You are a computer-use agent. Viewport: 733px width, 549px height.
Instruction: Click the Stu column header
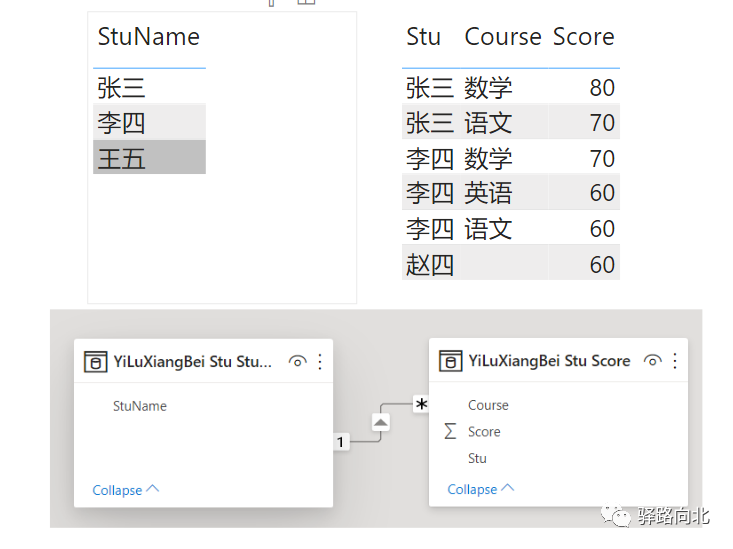424,36
